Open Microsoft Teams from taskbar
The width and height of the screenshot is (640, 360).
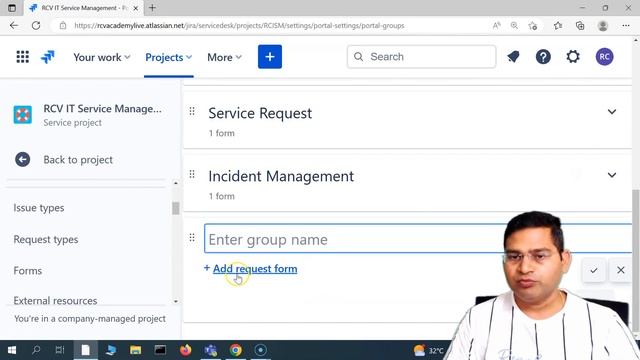pyautogui.click(x=211, y=350)
